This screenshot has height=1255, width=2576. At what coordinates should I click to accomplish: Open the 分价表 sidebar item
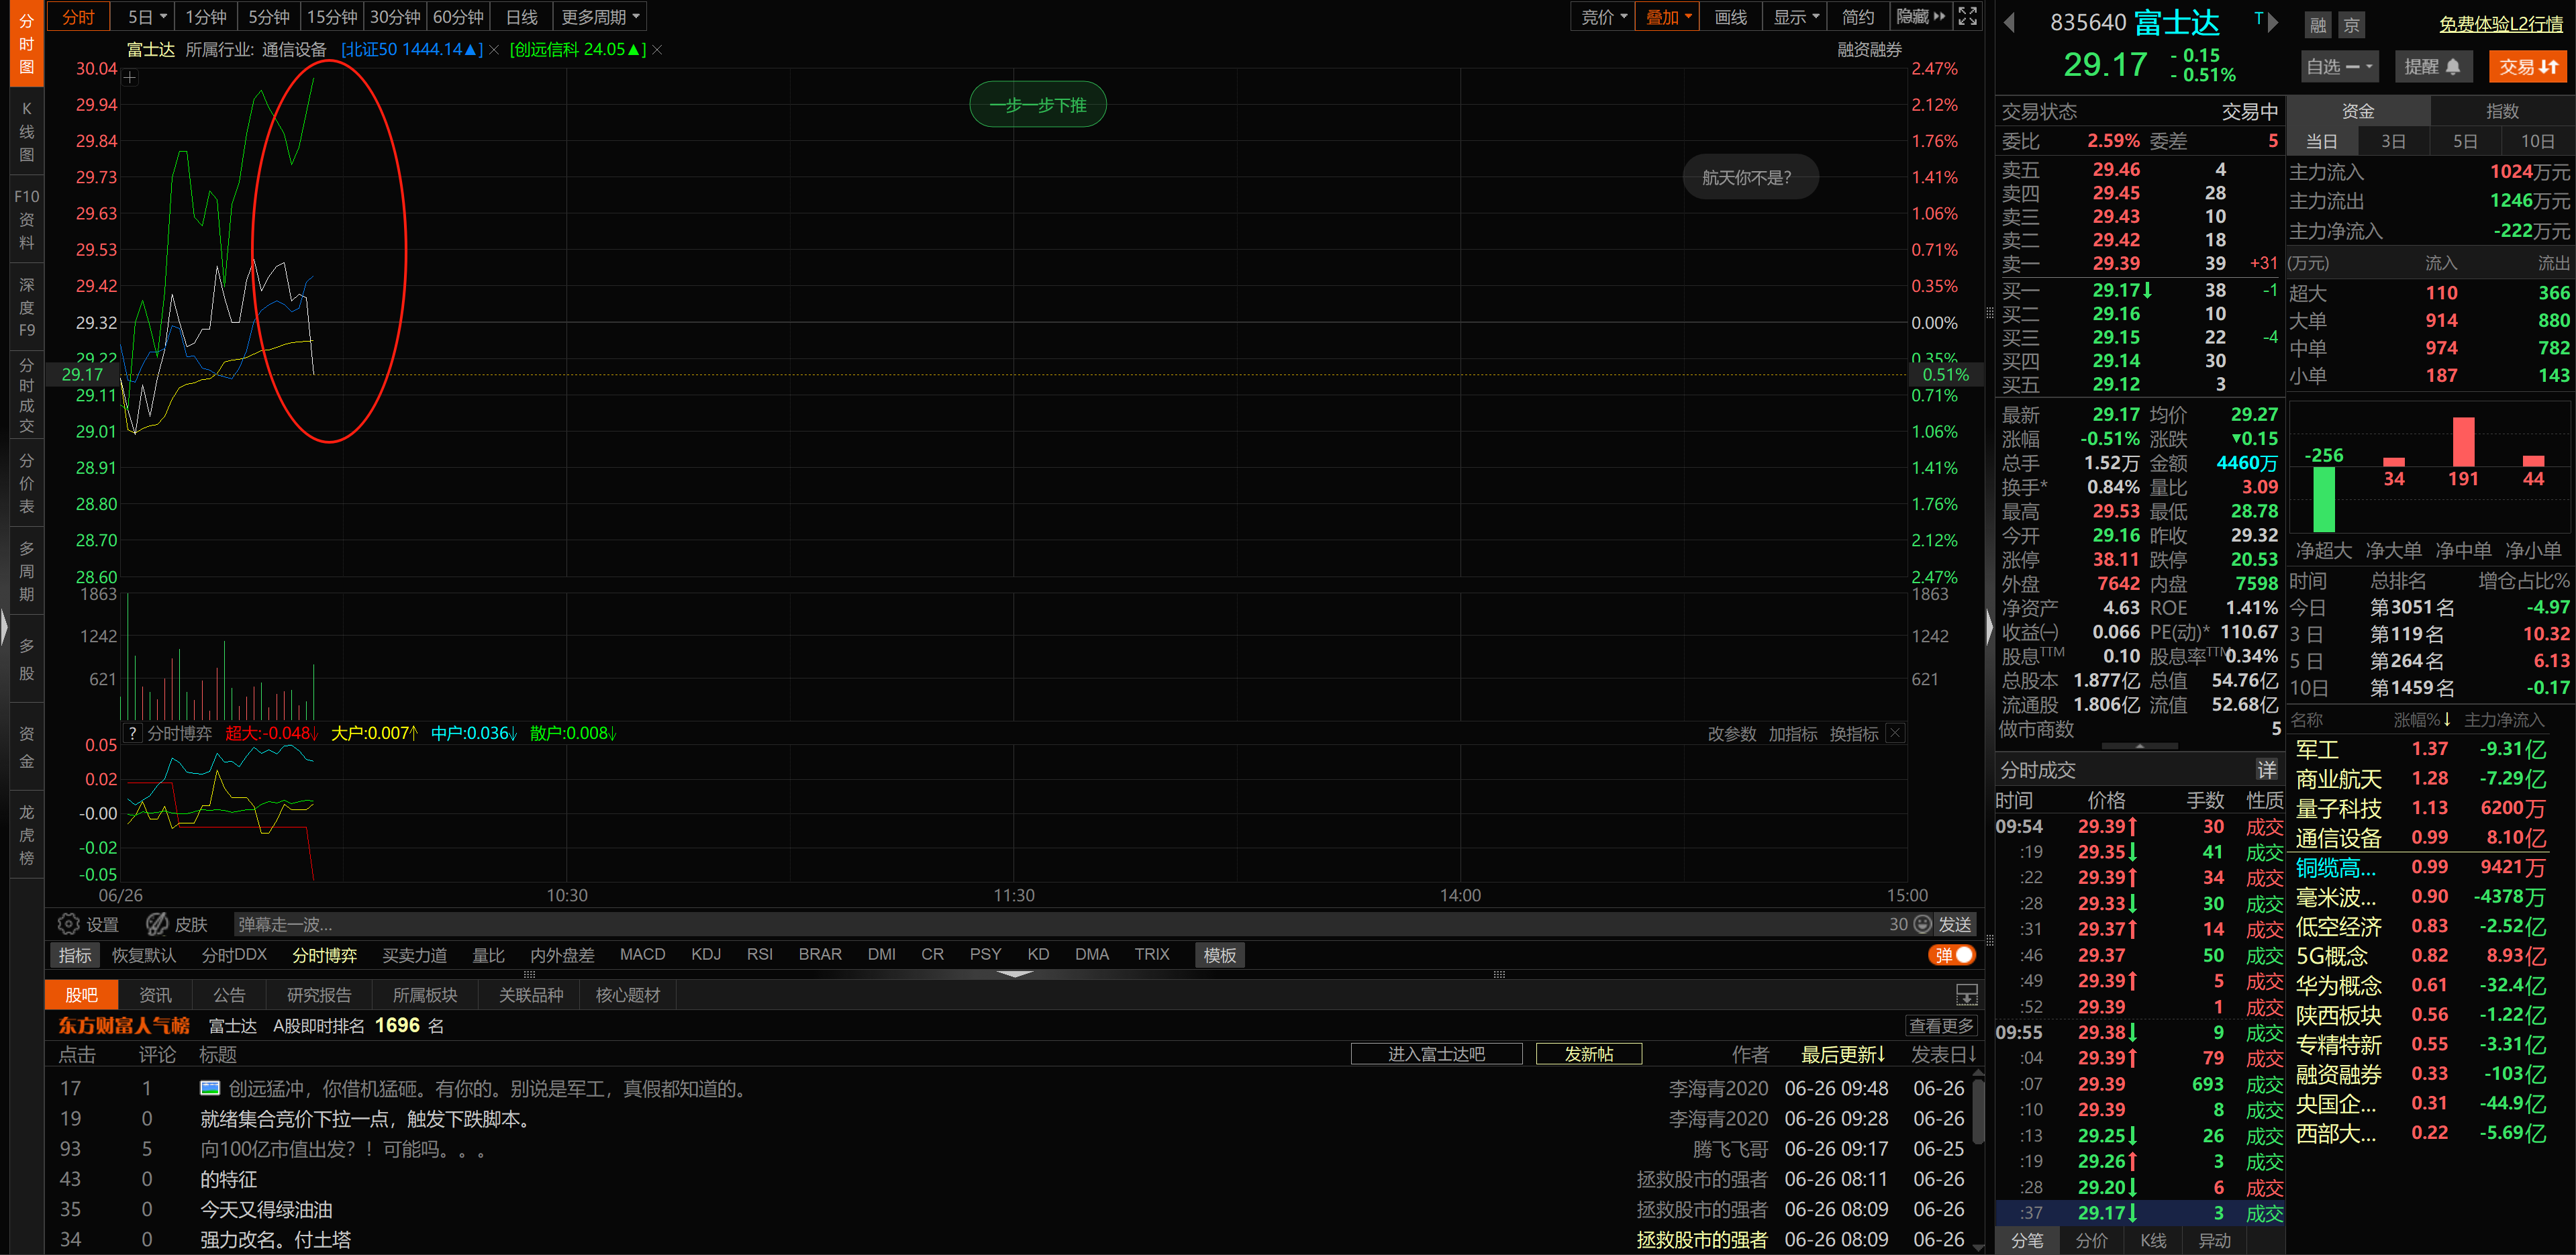pyautogui.click(x=27, y=483)
